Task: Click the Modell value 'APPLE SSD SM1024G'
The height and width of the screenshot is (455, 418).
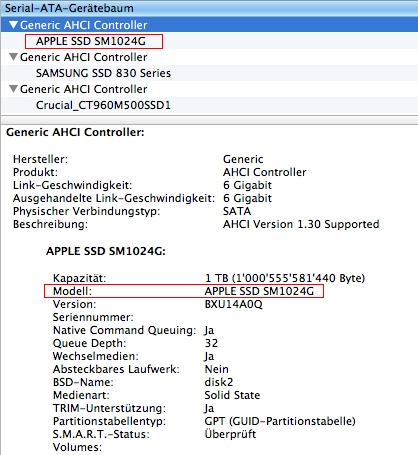Action: coord(259,291)
